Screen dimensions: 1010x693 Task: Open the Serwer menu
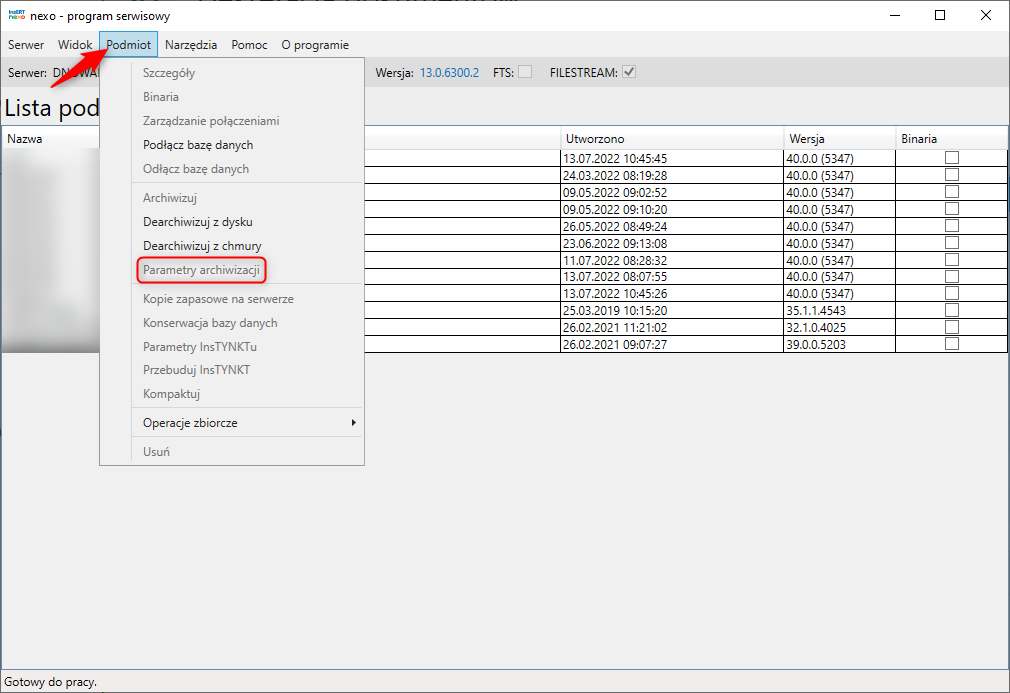coord(26,44)
